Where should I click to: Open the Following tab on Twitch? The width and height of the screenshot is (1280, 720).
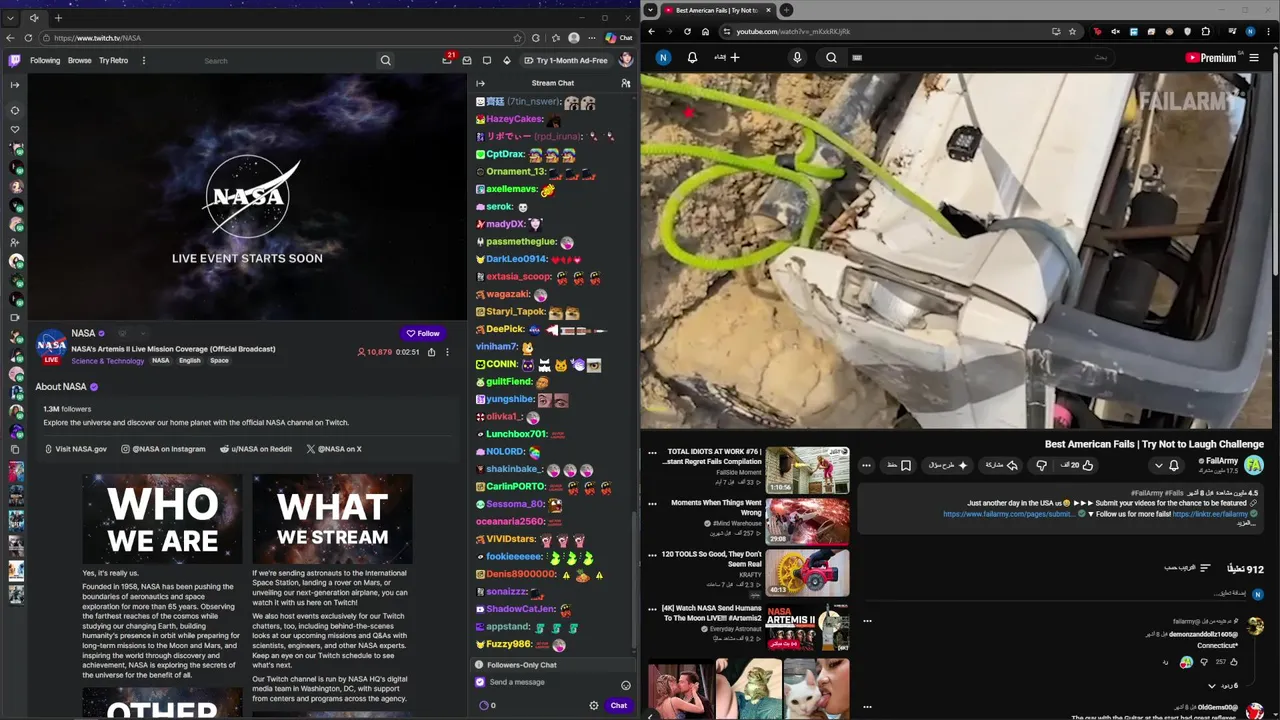point(45,61)
